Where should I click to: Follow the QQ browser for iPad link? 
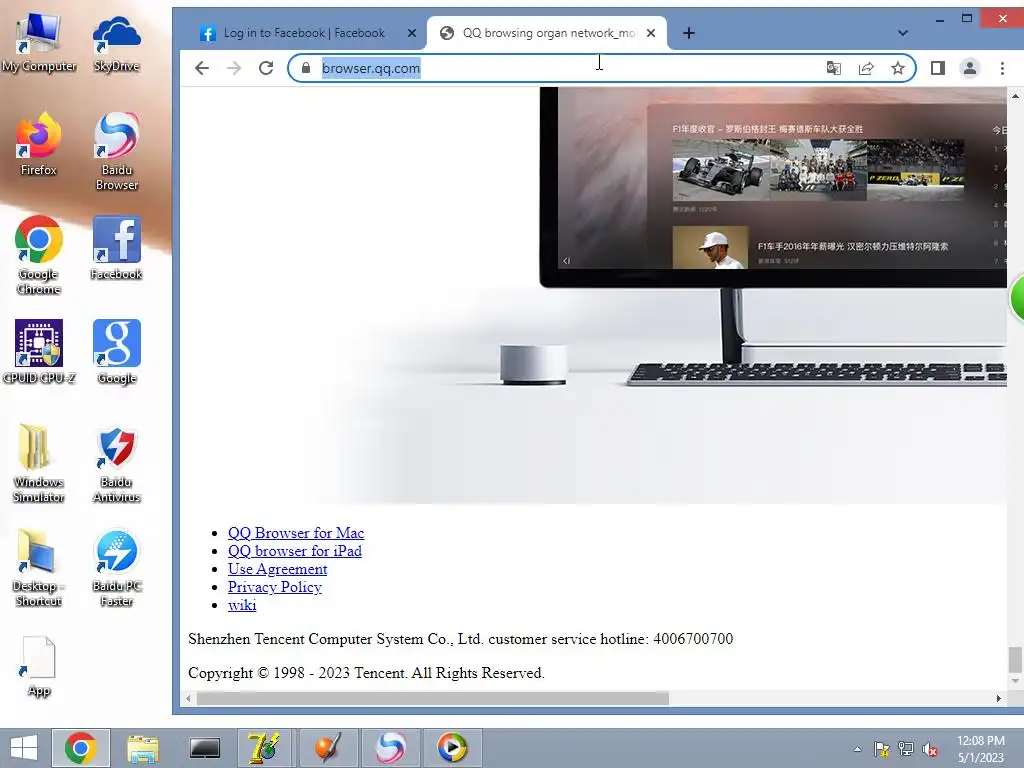[295, 551]
